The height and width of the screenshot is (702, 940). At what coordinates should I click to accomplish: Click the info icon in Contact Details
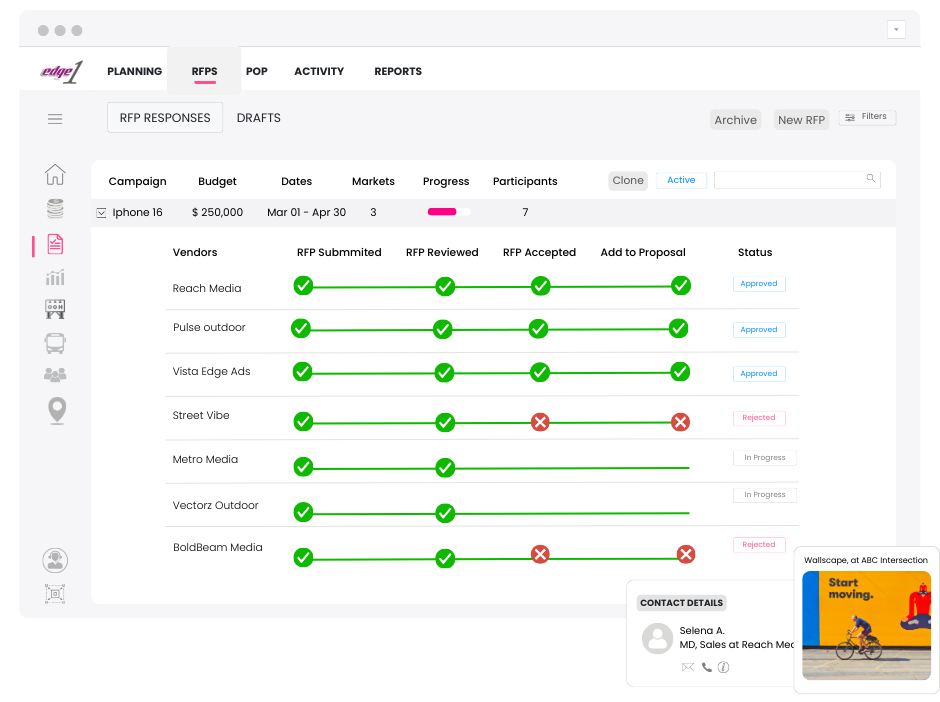tap(724, 667)
